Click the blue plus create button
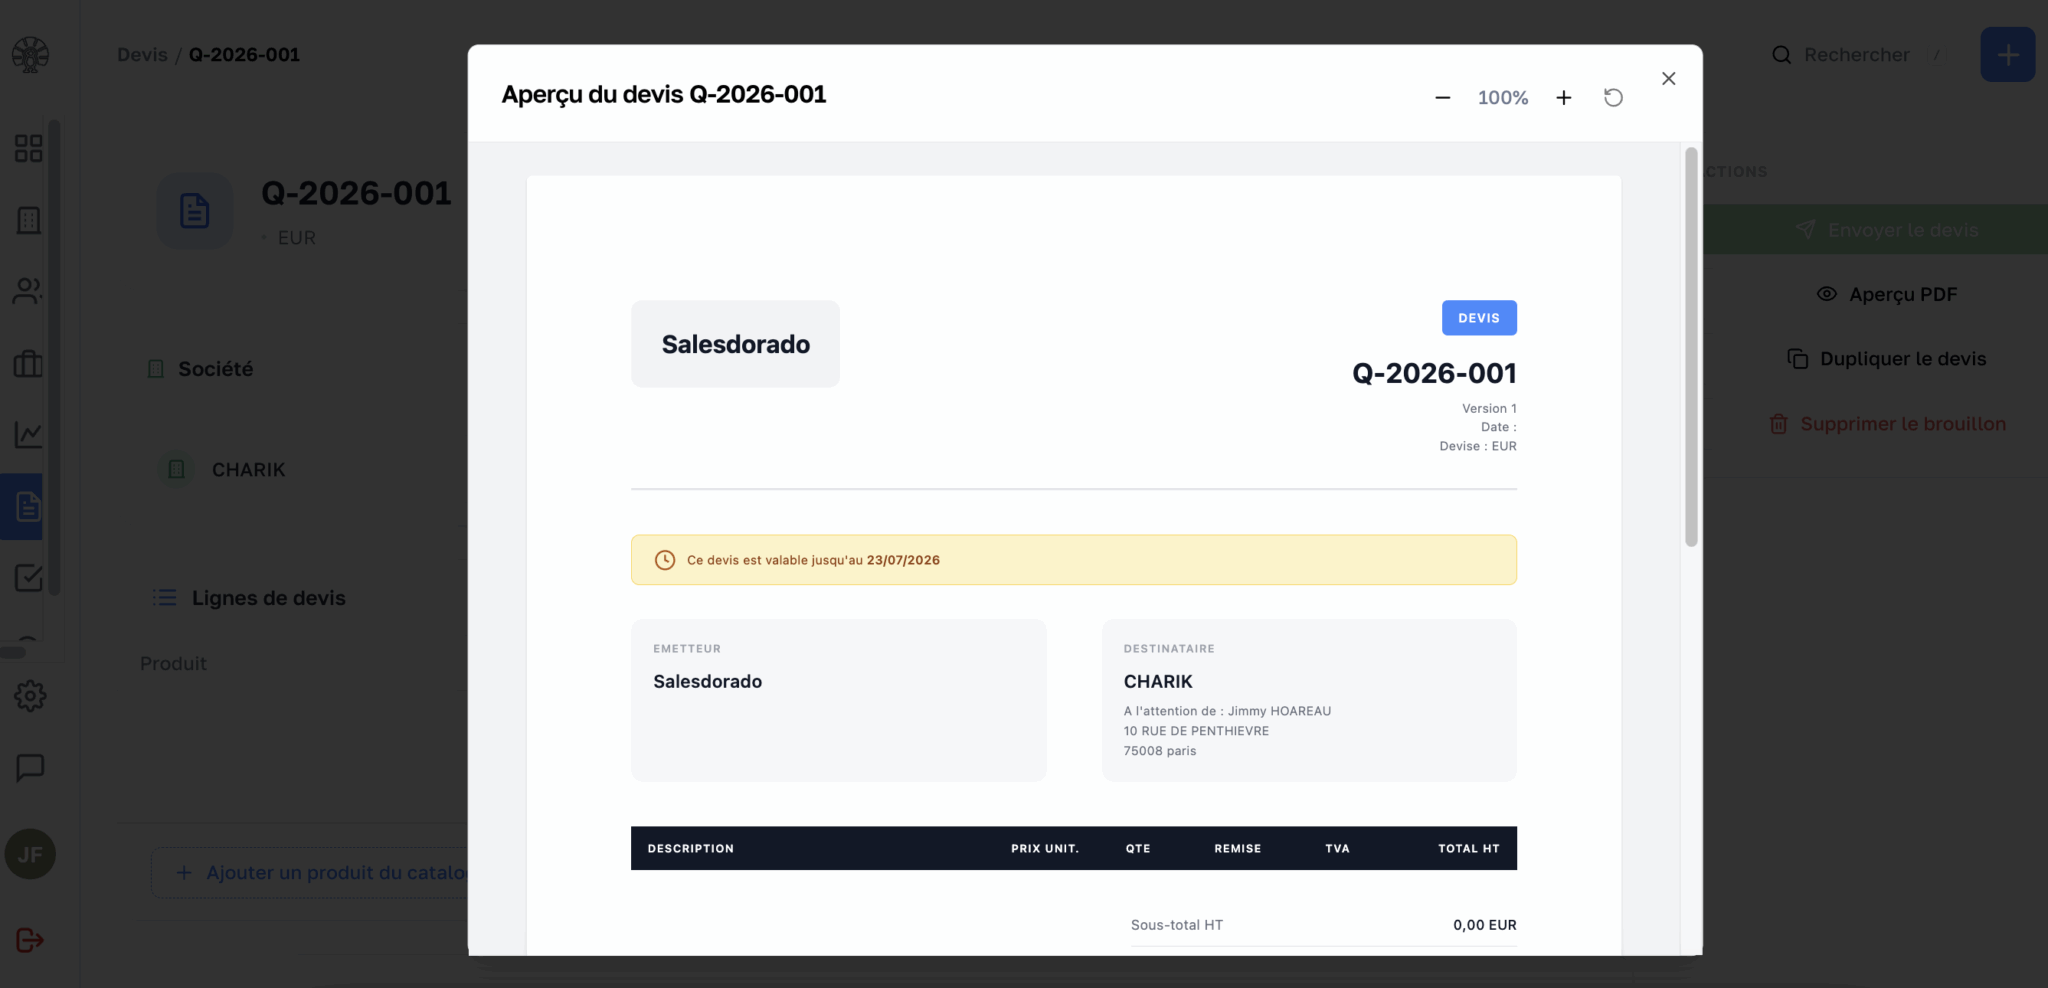Image resolution: width=2048 pixels, height=988 pixels. coord(2007,55)
